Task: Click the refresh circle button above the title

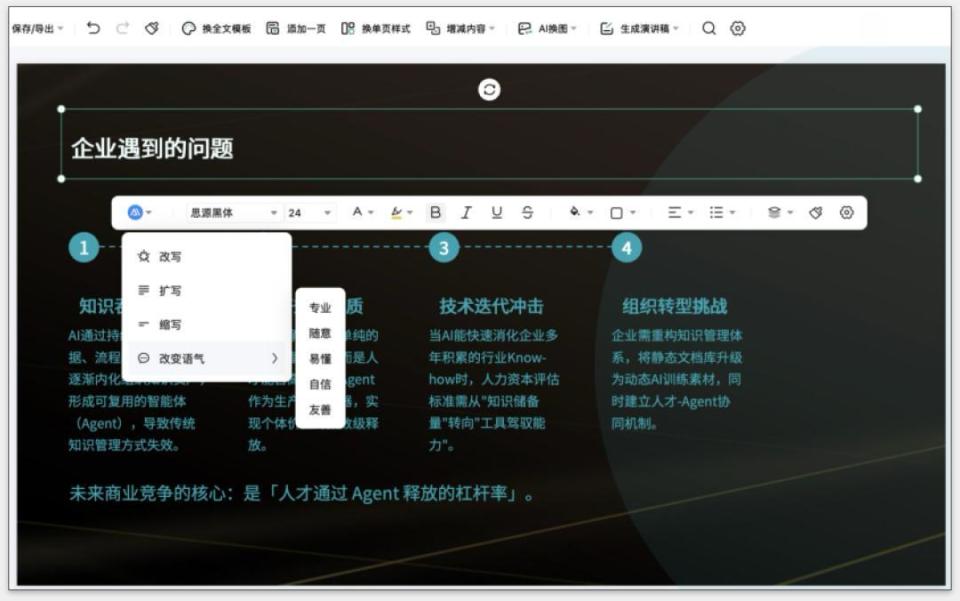Action: [487, 89]
